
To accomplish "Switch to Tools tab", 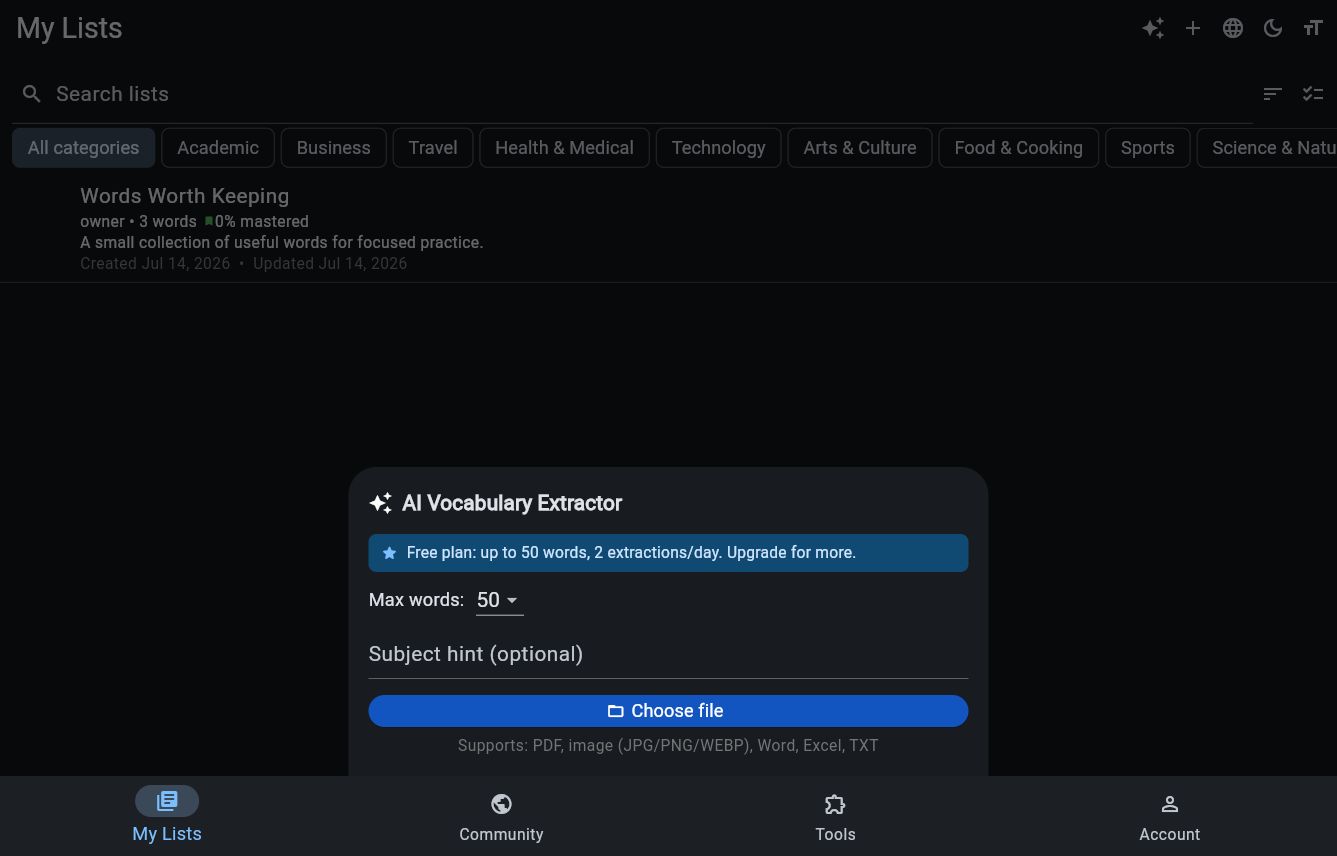I will [835, 816].
